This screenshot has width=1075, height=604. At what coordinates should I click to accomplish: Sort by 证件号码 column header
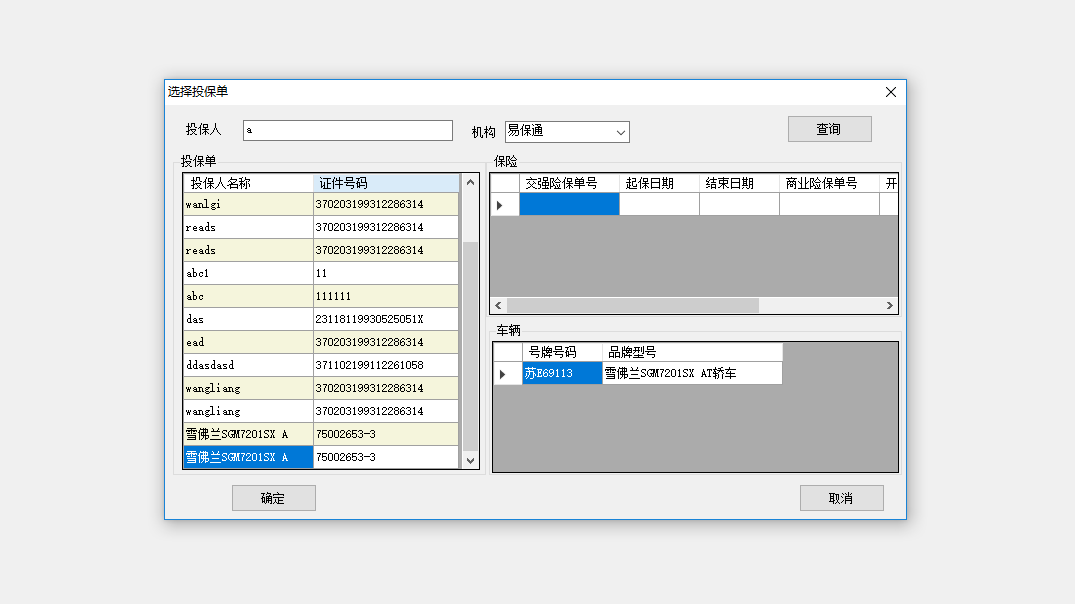pyautogui.click(x=385, y=183)
